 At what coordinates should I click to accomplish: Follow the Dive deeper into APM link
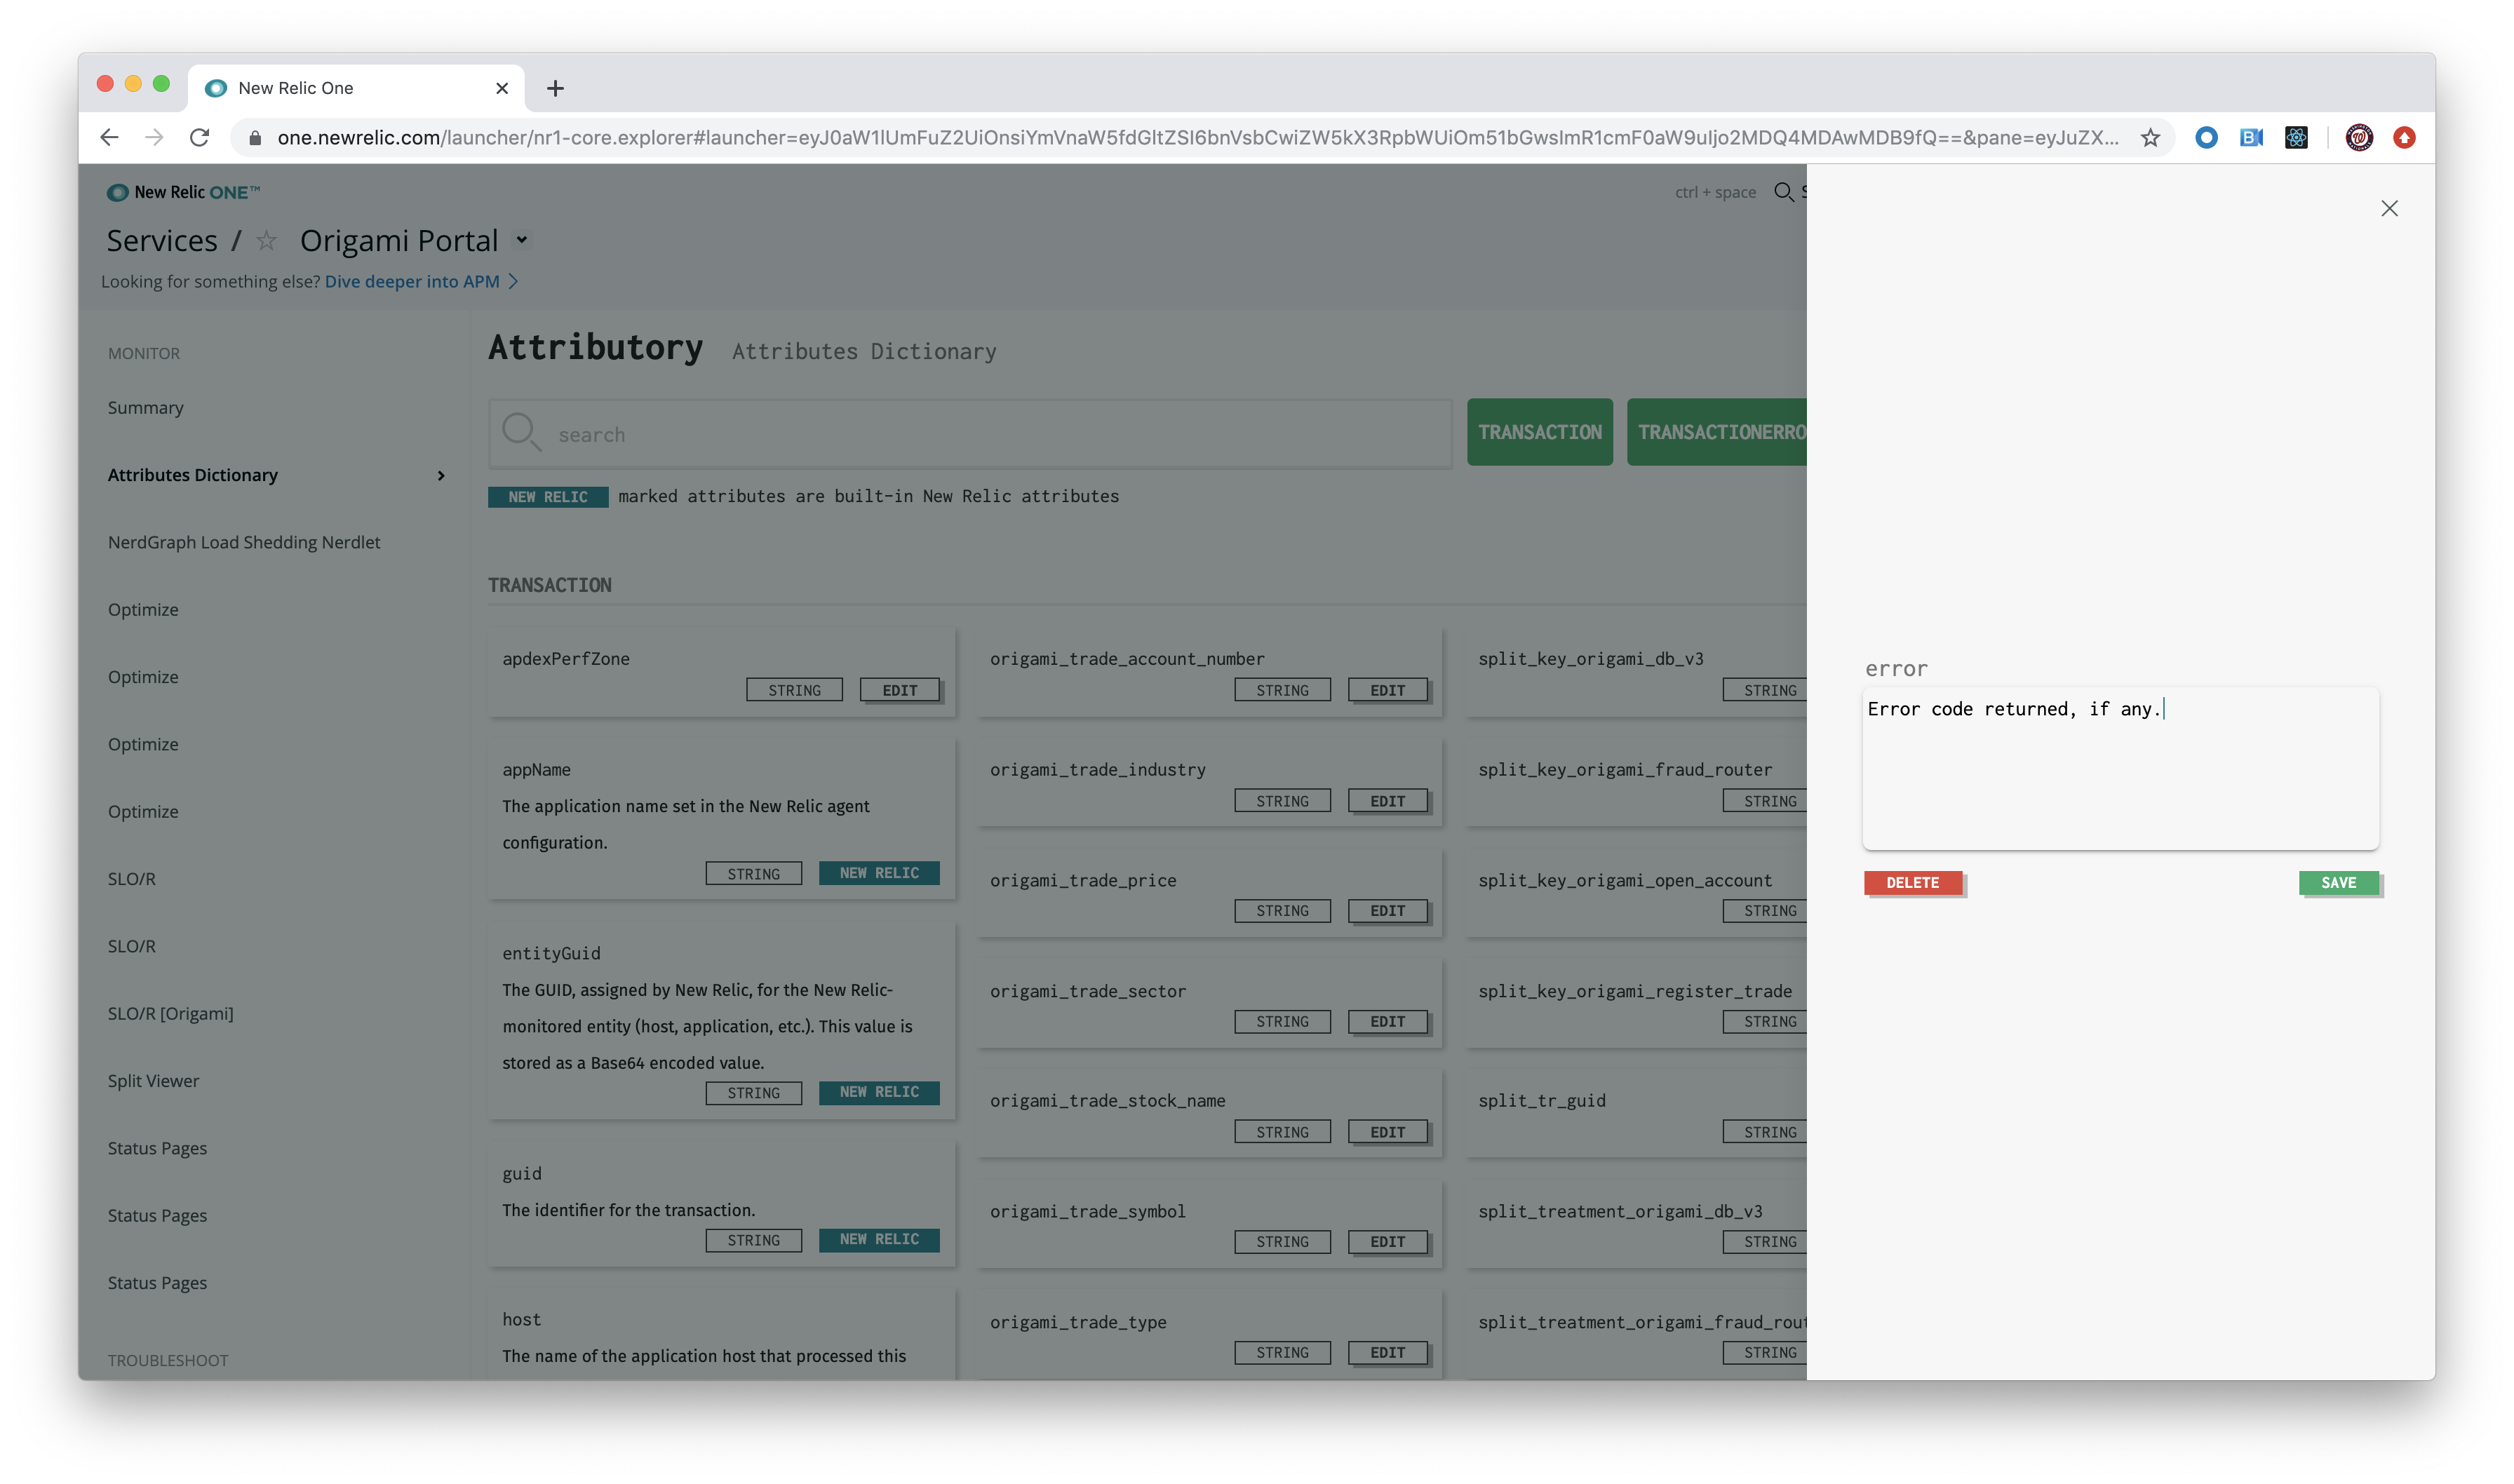click(412, 282)
